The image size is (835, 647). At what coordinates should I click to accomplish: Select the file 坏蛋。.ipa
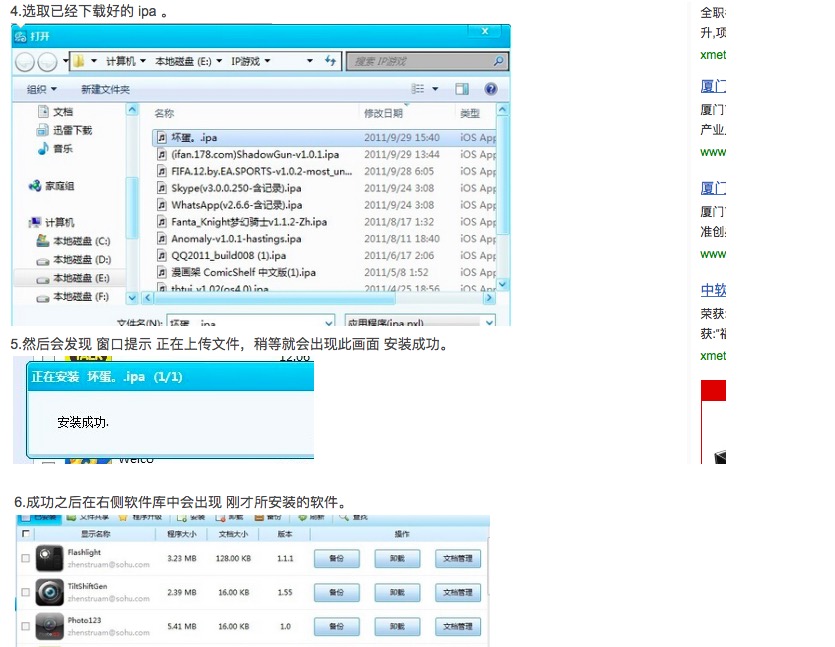click(324, 137)
